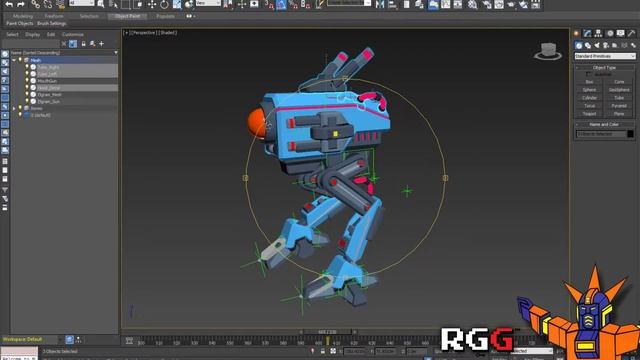Select the Systems category in the Create panel
Image resolution: width=640 pixels, height=360 pixels.
click(x=633, y=45)
